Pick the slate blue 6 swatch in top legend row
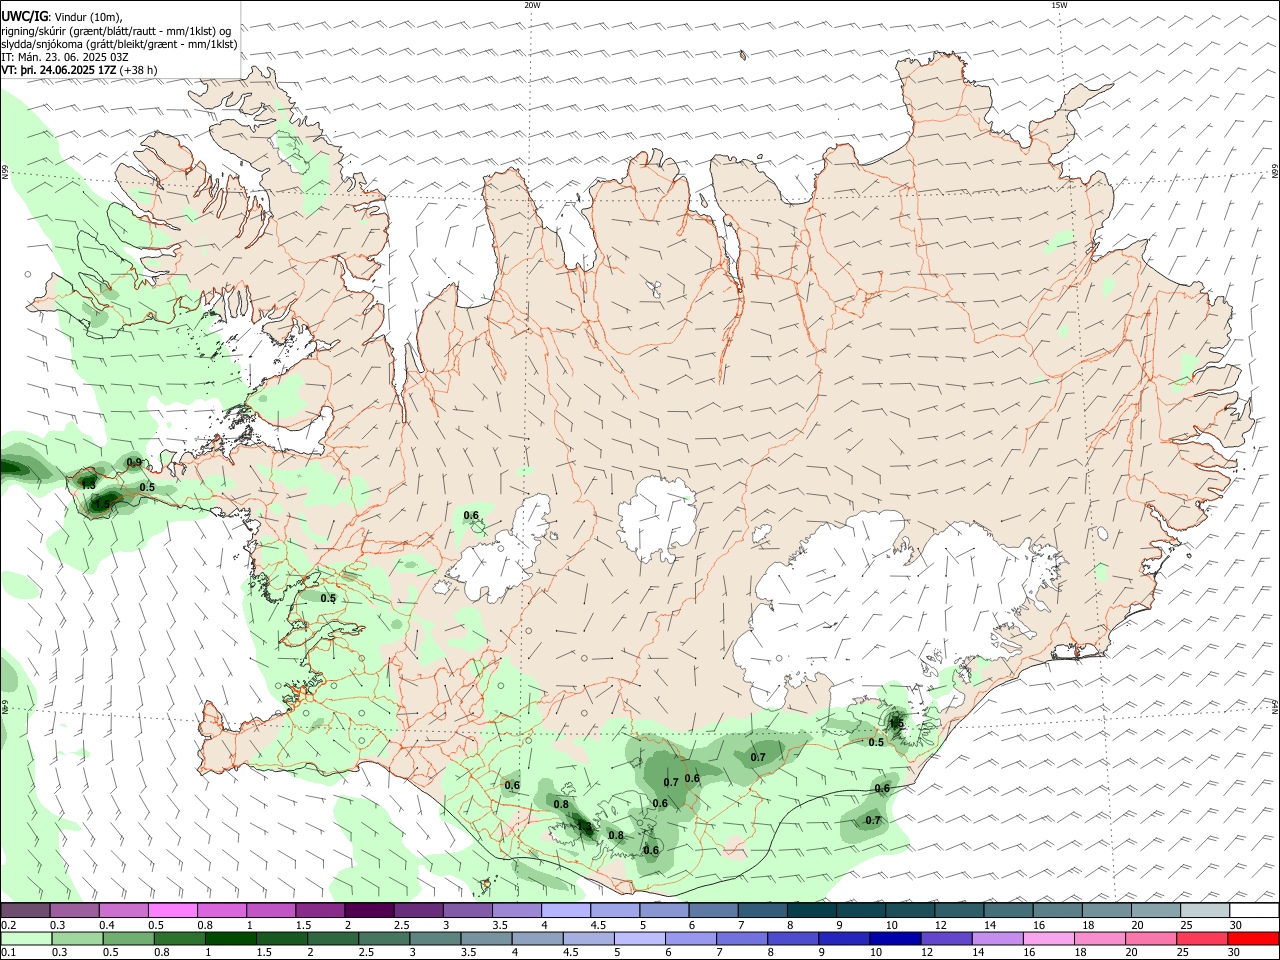 (713, 911)
